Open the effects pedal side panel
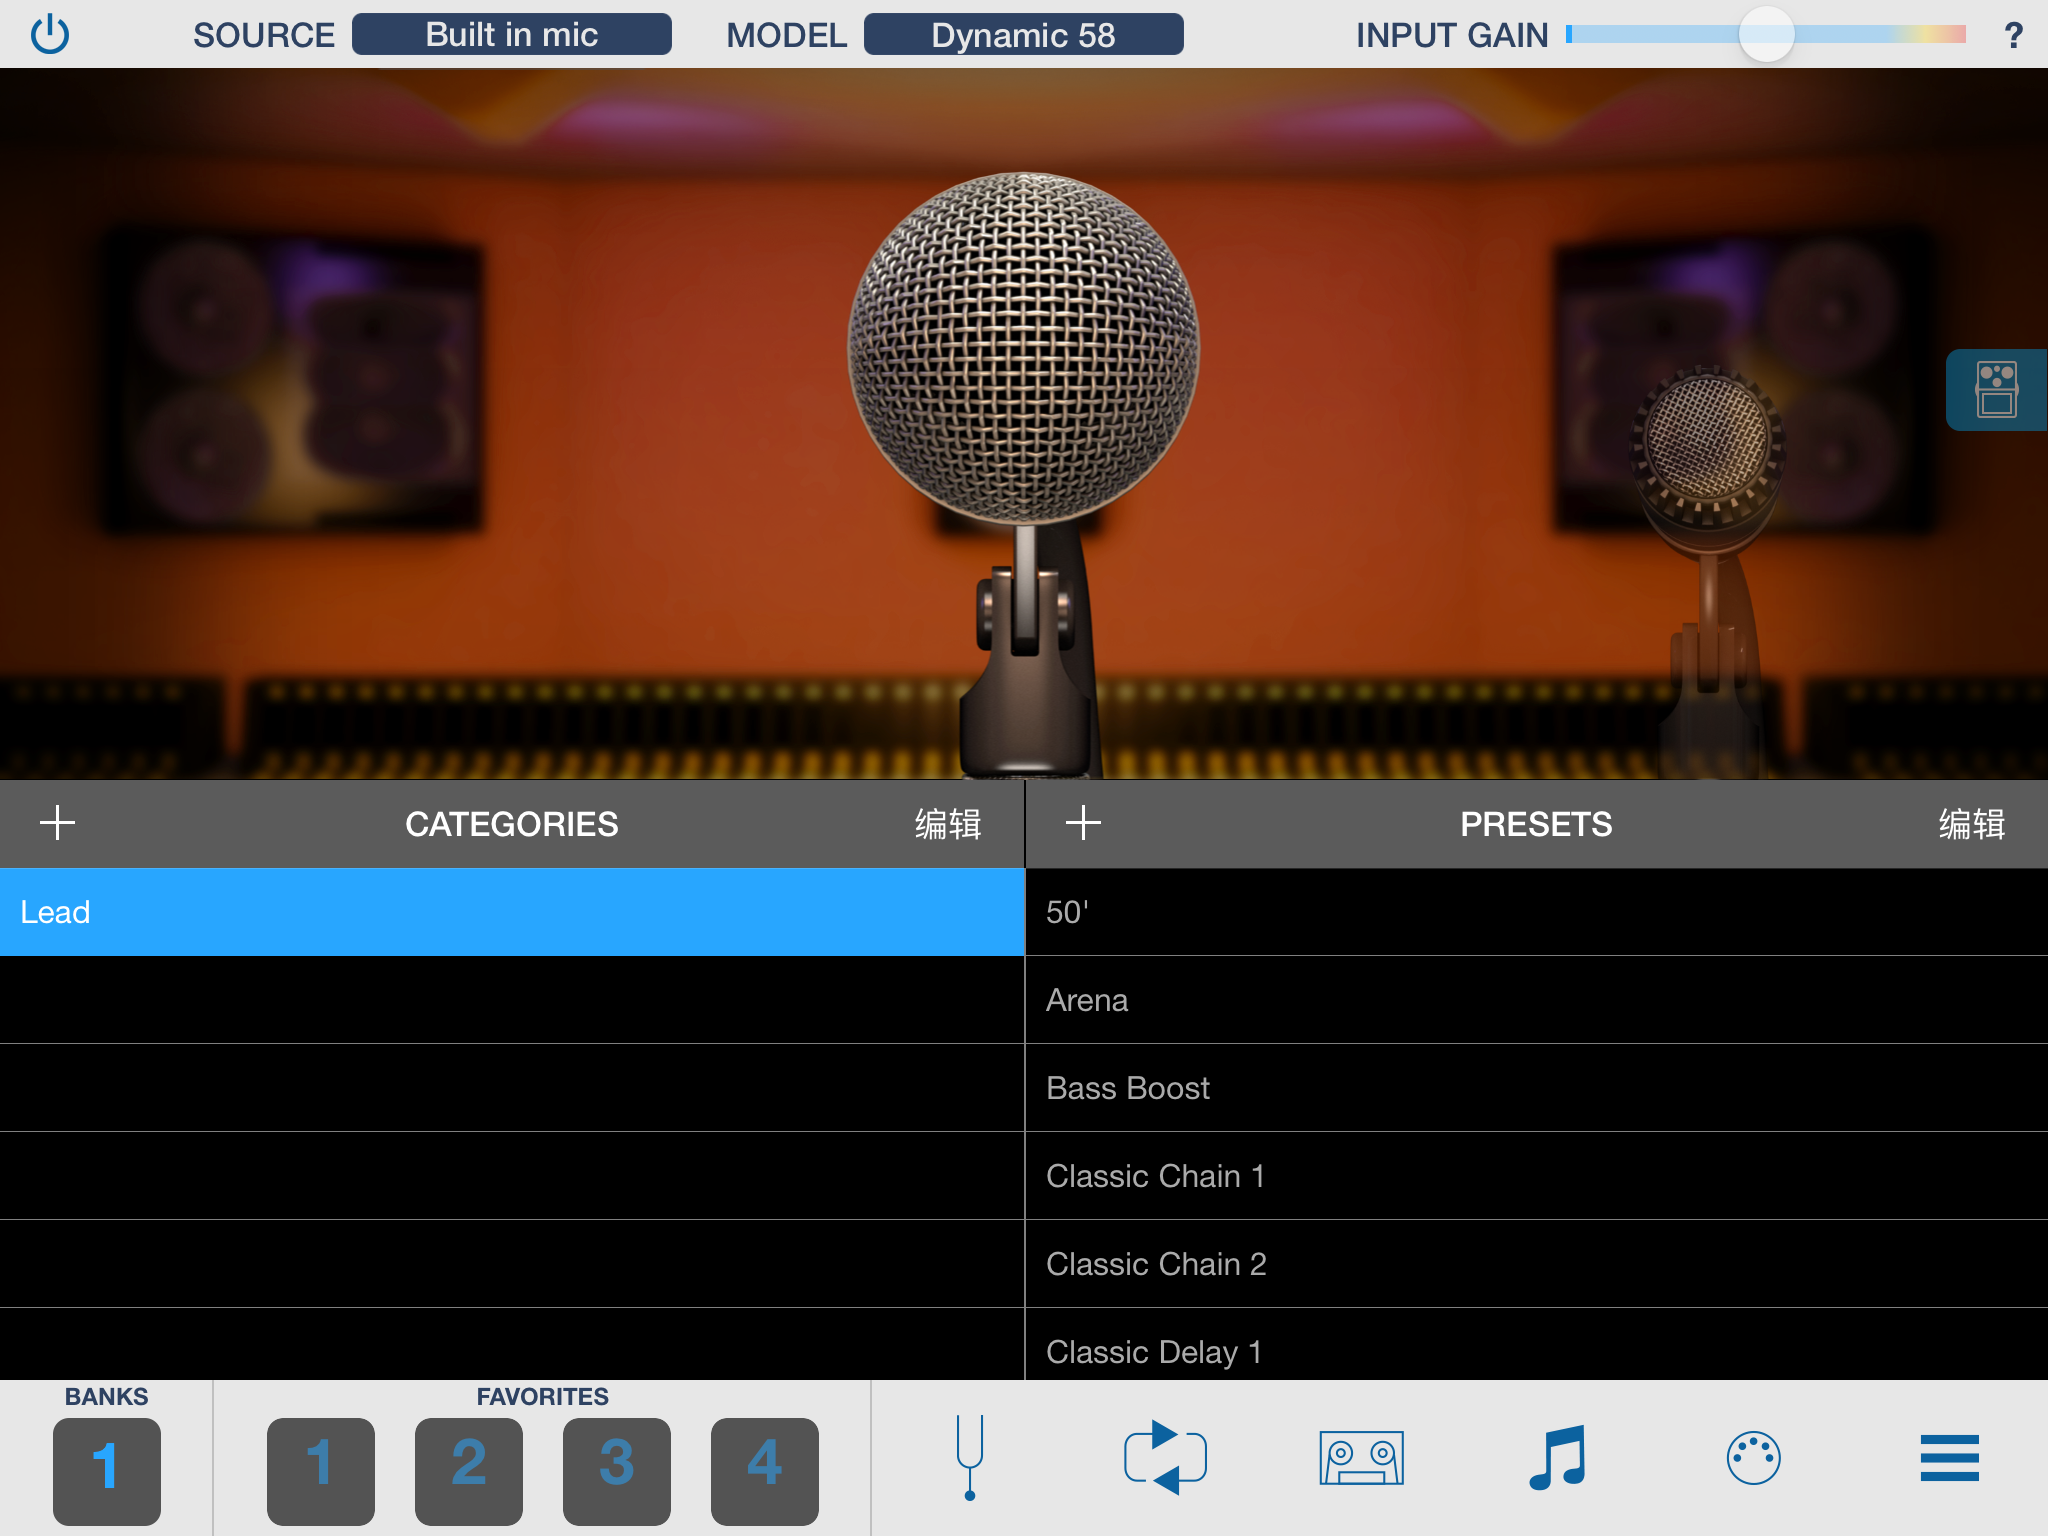Viewport: 2048px width, 1536px height. pyautogui.click(x=1996, y=390)
